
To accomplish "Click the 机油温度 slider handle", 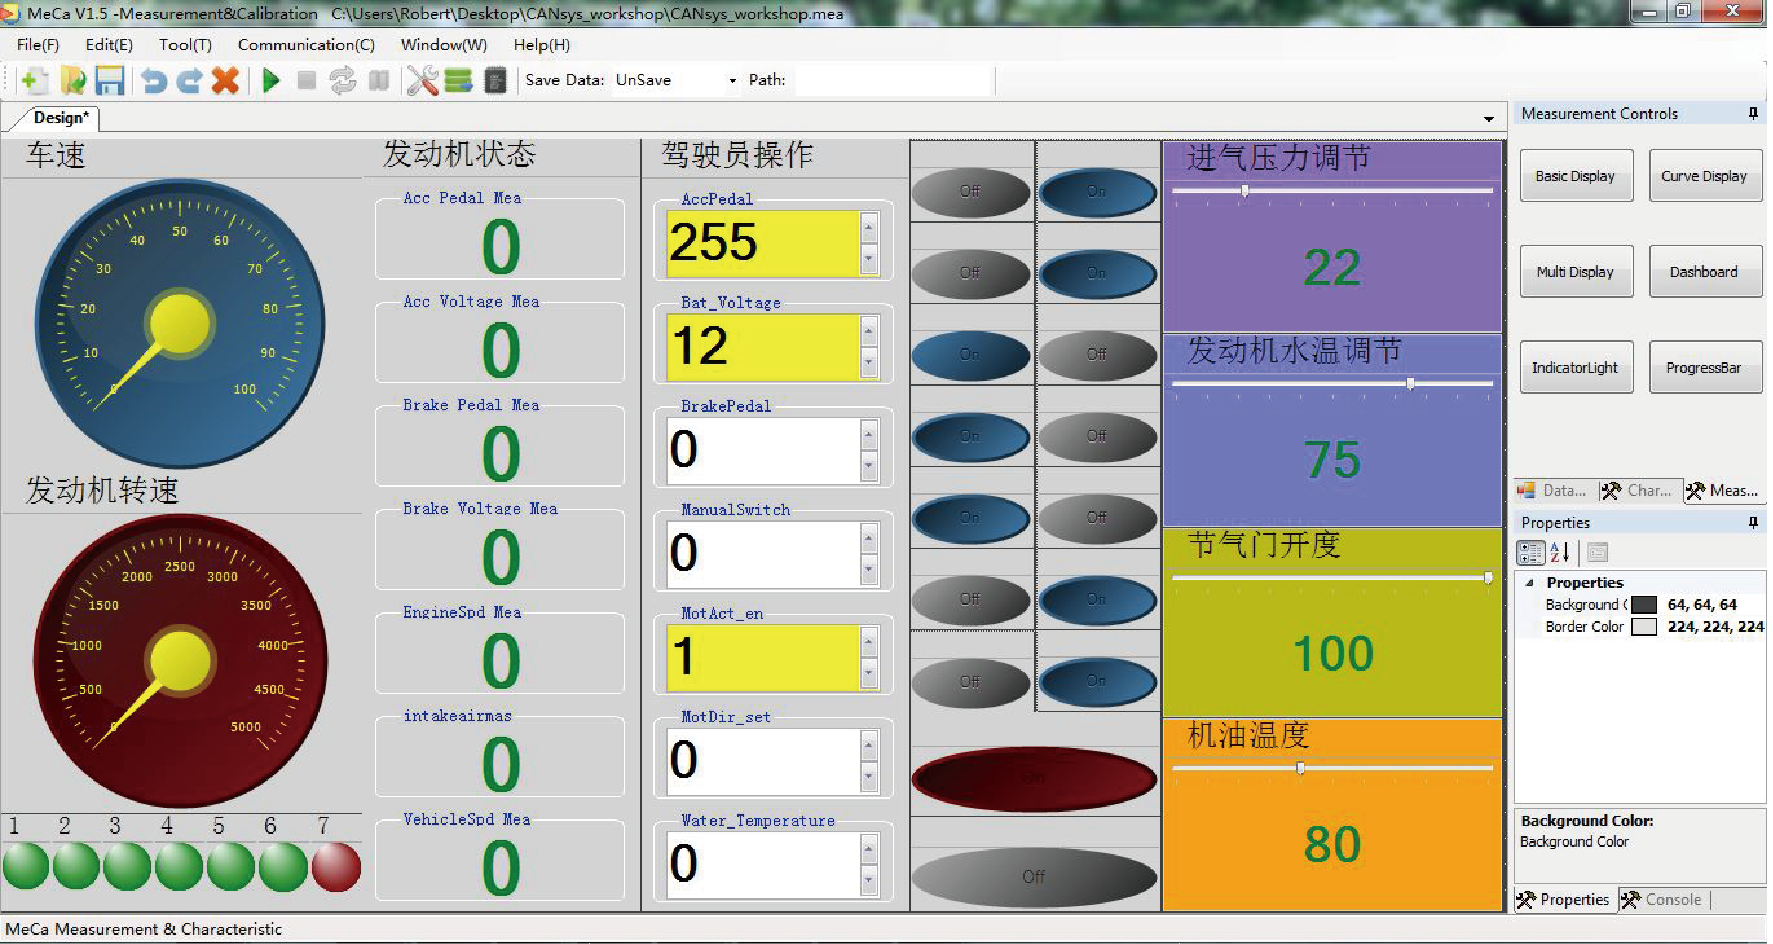I will pyautogui.click(x=1300, y=768).
